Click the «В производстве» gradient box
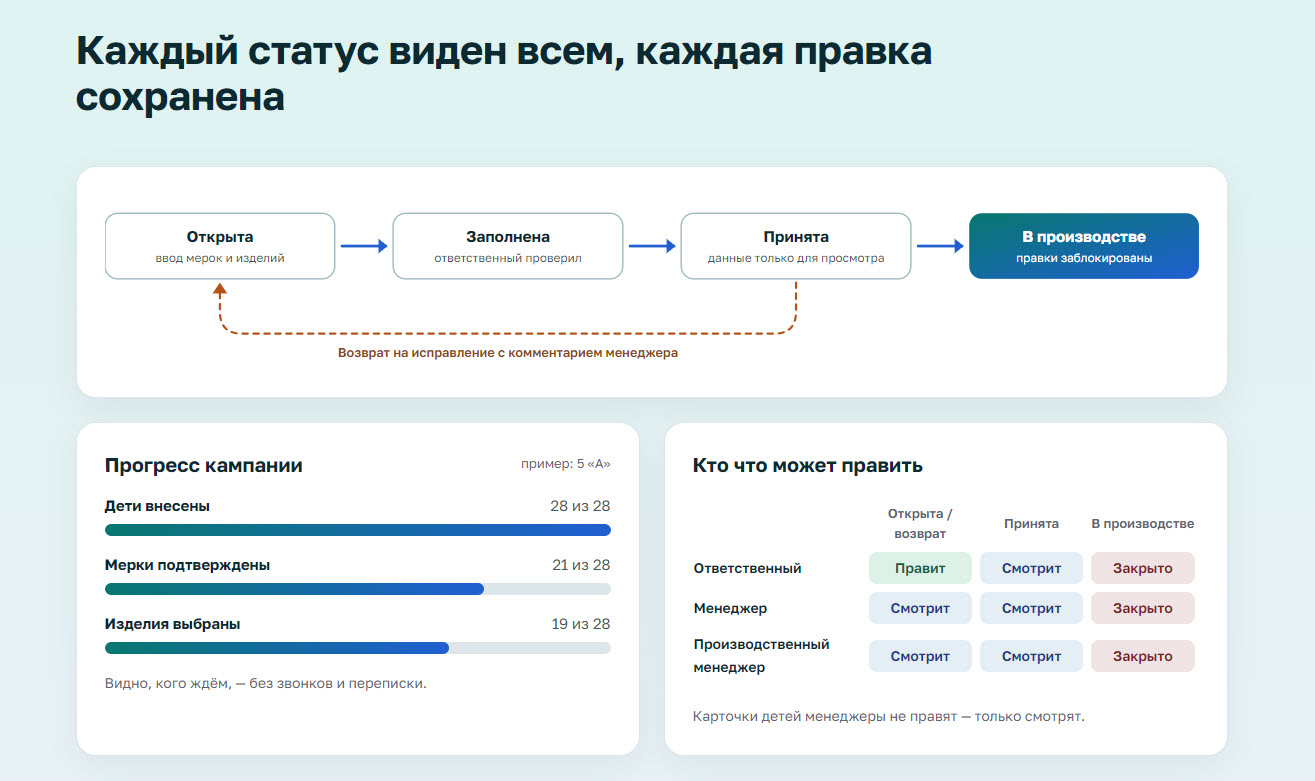The image size is (1315, 781). [1084, 246]
